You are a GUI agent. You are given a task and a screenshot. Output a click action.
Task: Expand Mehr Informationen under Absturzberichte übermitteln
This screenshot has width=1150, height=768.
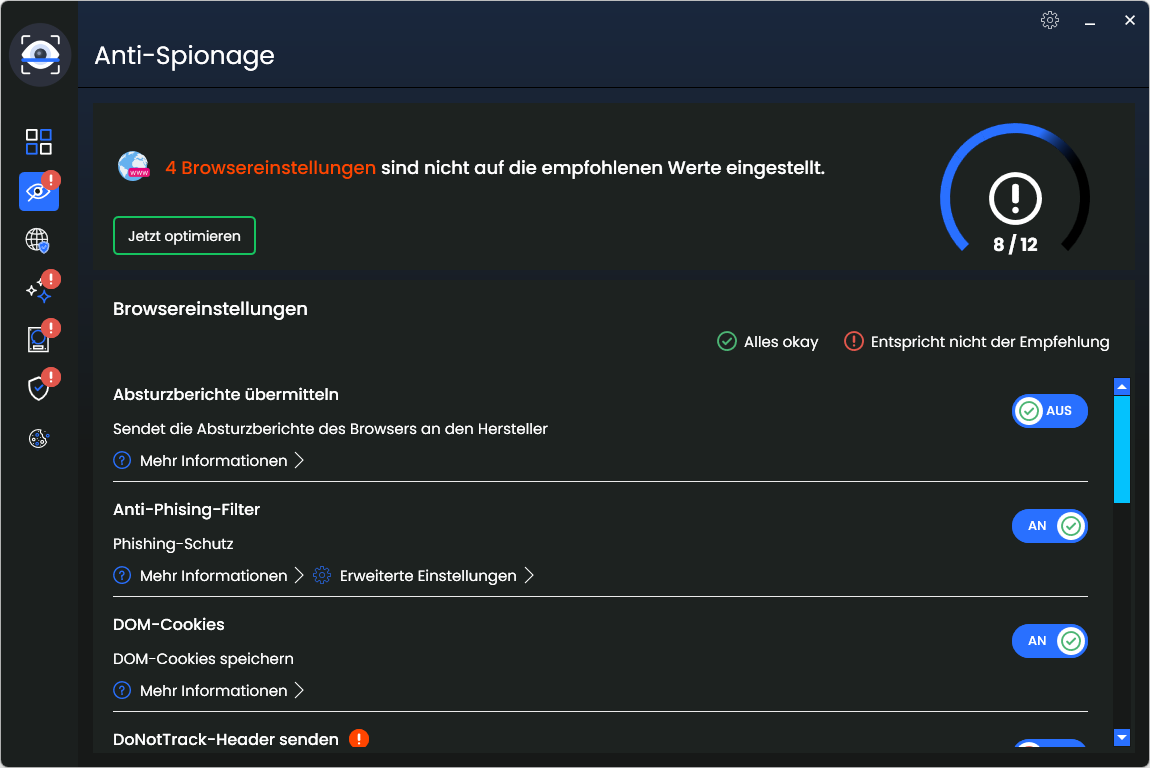tap(213, 461)
